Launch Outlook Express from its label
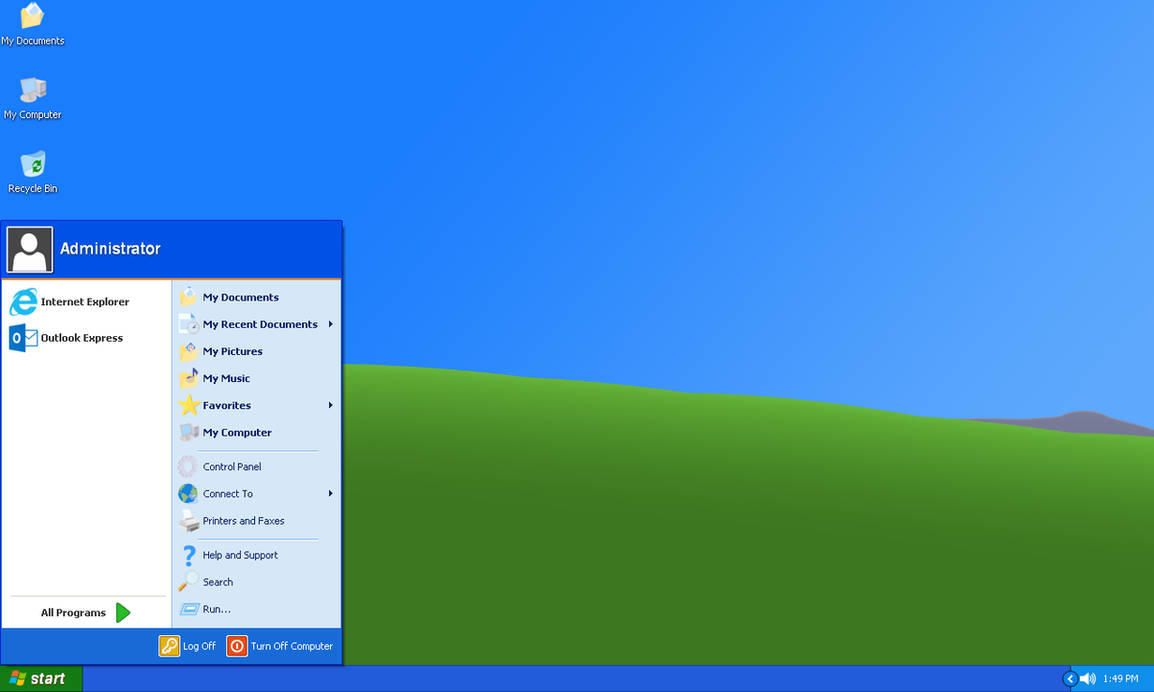1154x692 pixels. coord(82,338)
